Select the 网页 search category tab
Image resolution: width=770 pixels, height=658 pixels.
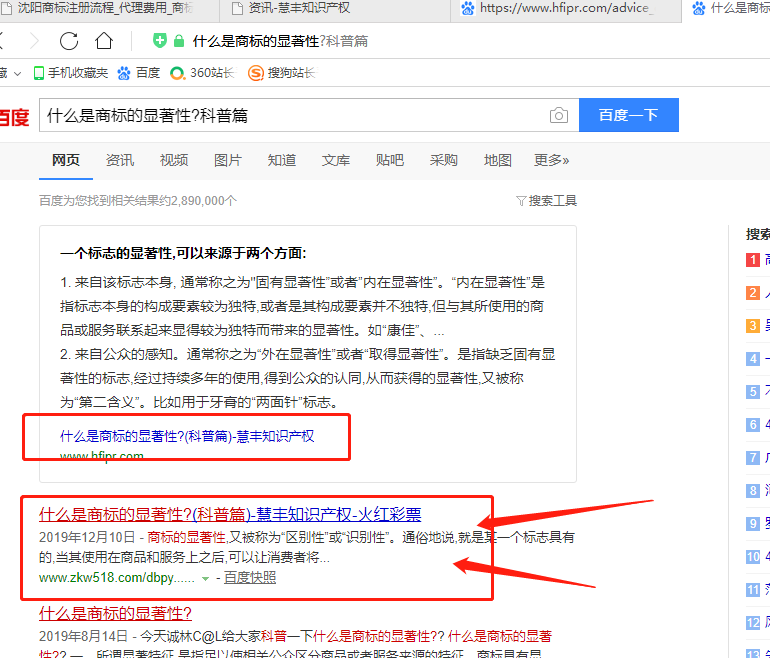(x=66, y=160)
